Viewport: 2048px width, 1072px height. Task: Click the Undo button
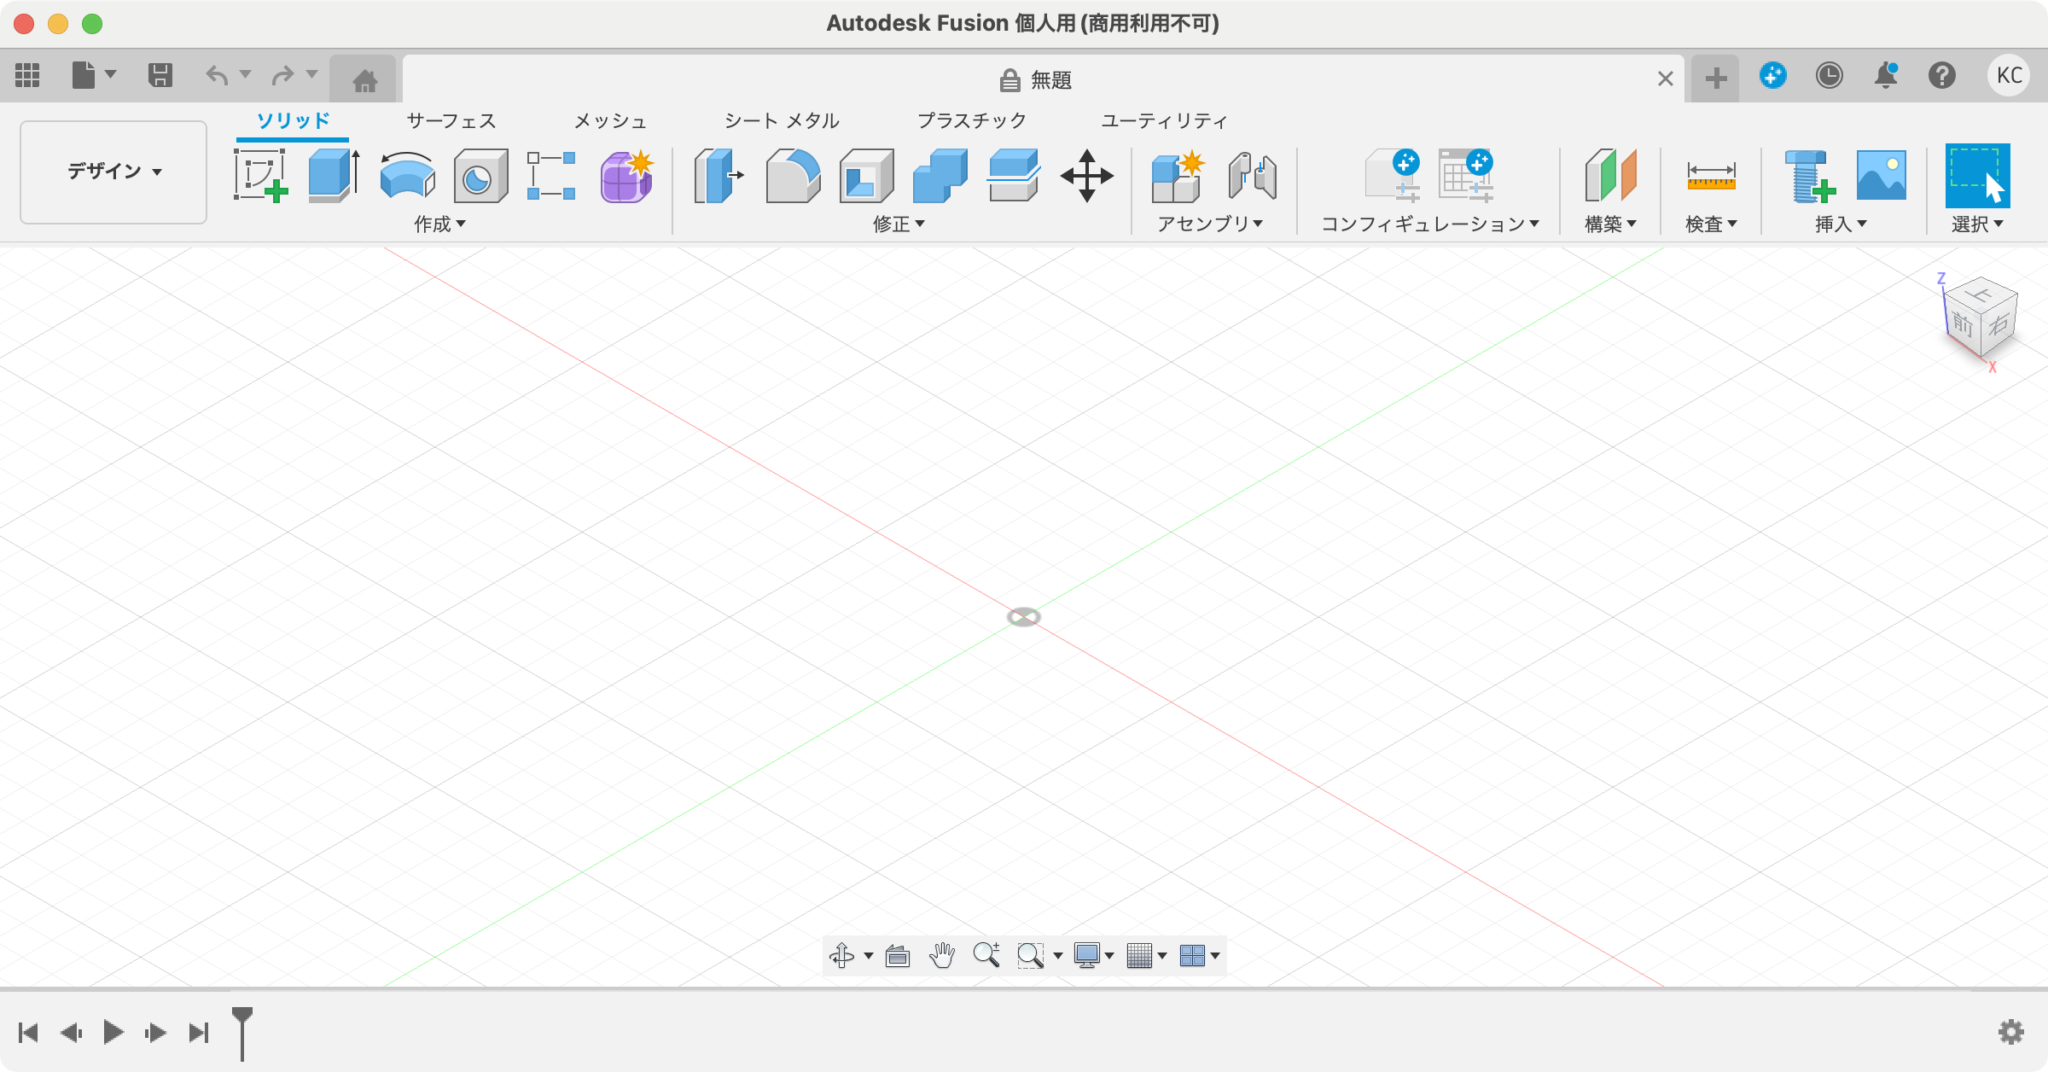[218, 75]
